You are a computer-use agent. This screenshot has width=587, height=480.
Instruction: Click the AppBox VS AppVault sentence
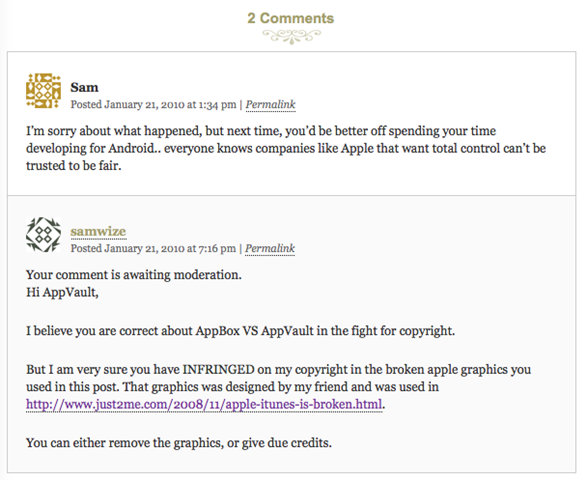(240, 331)
